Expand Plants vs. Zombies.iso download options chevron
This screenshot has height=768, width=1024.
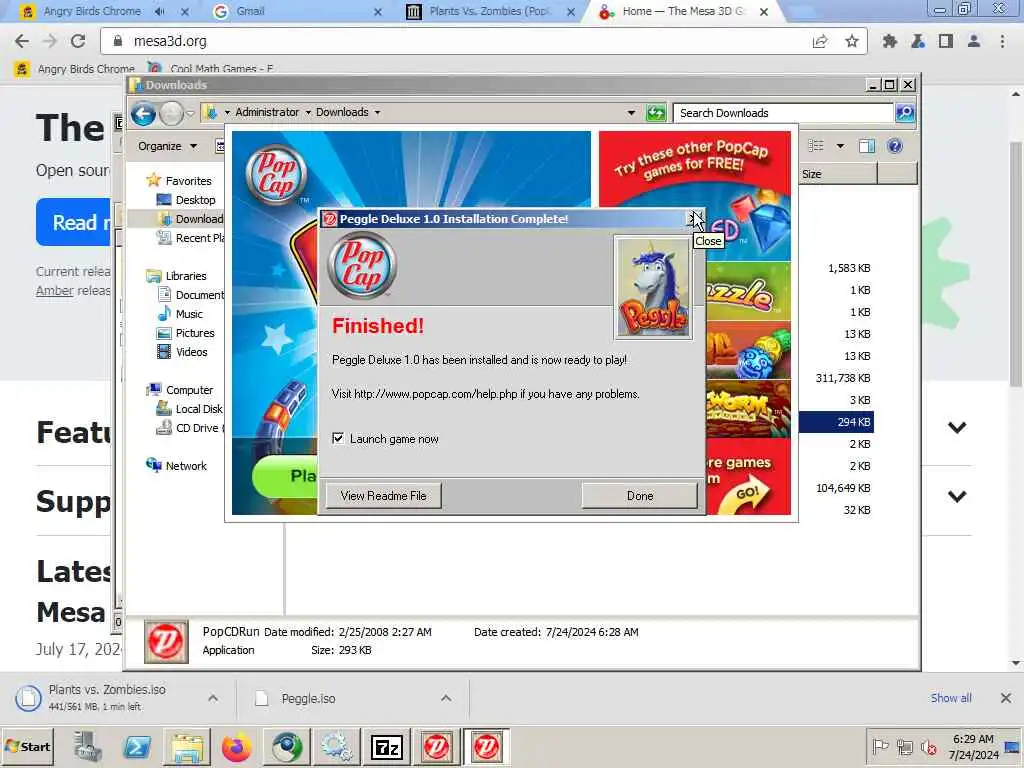213,698
